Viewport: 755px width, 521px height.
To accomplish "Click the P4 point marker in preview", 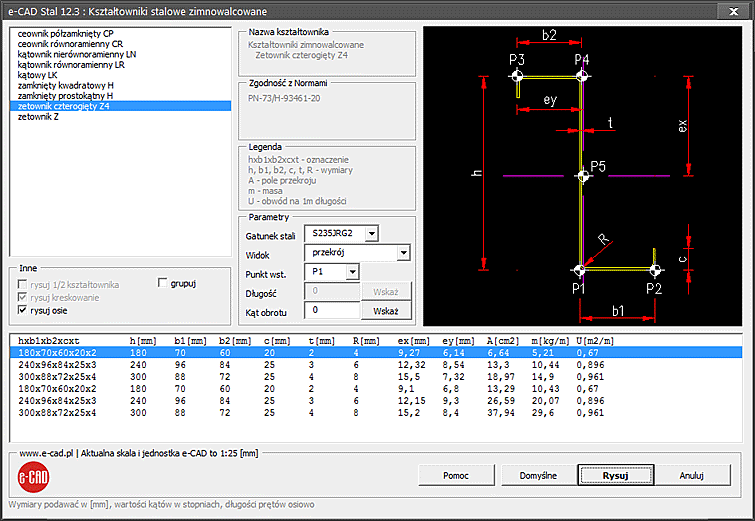I will coord(582,76).
